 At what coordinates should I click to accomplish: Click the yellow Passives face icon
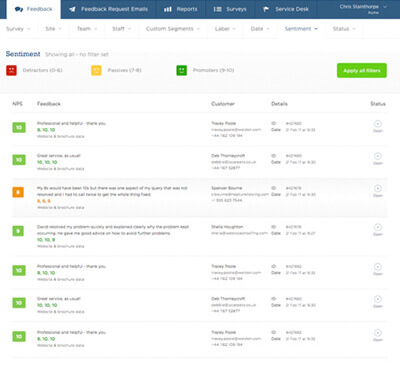[x=96, y=70]
